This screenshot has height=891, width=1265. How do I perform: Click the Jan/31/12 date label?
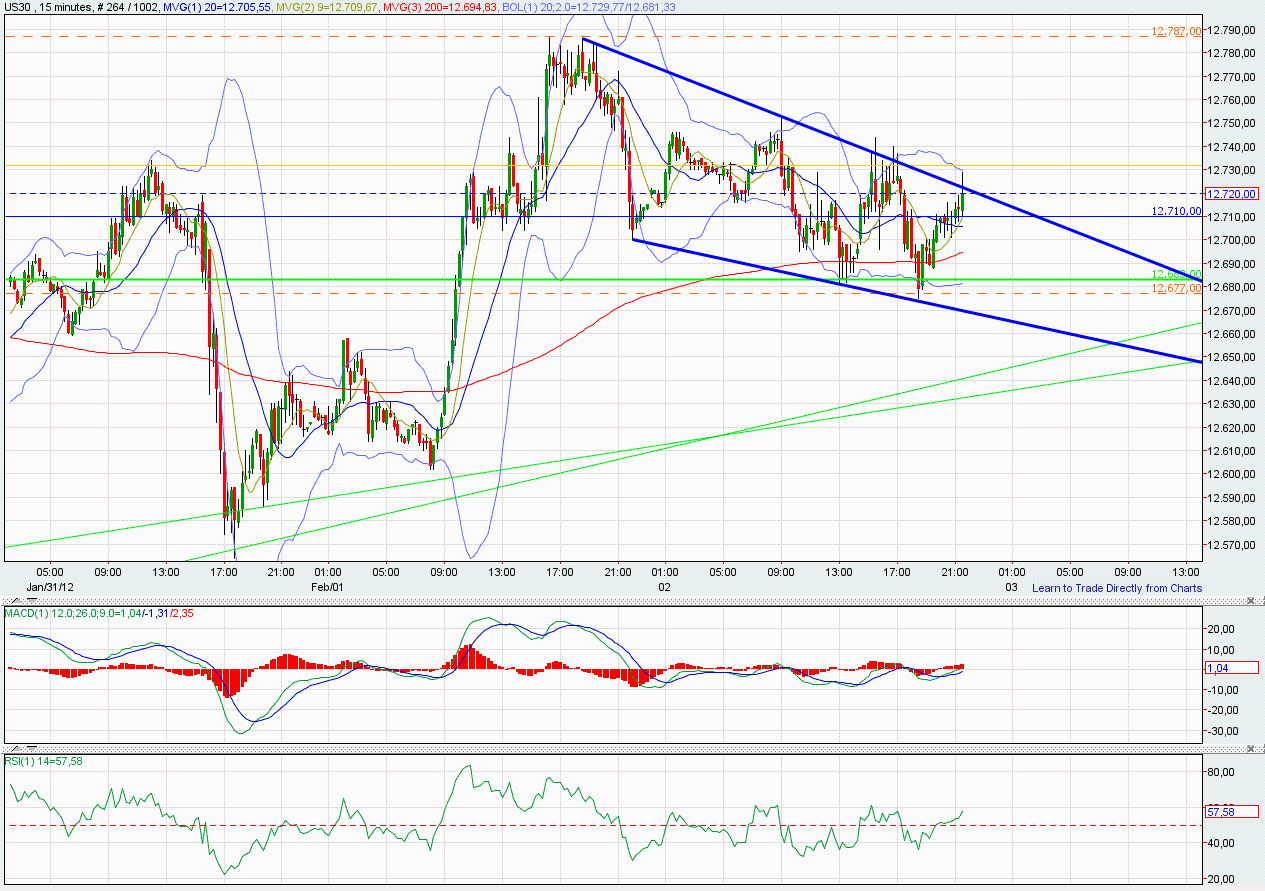click(x=50, y=587)
